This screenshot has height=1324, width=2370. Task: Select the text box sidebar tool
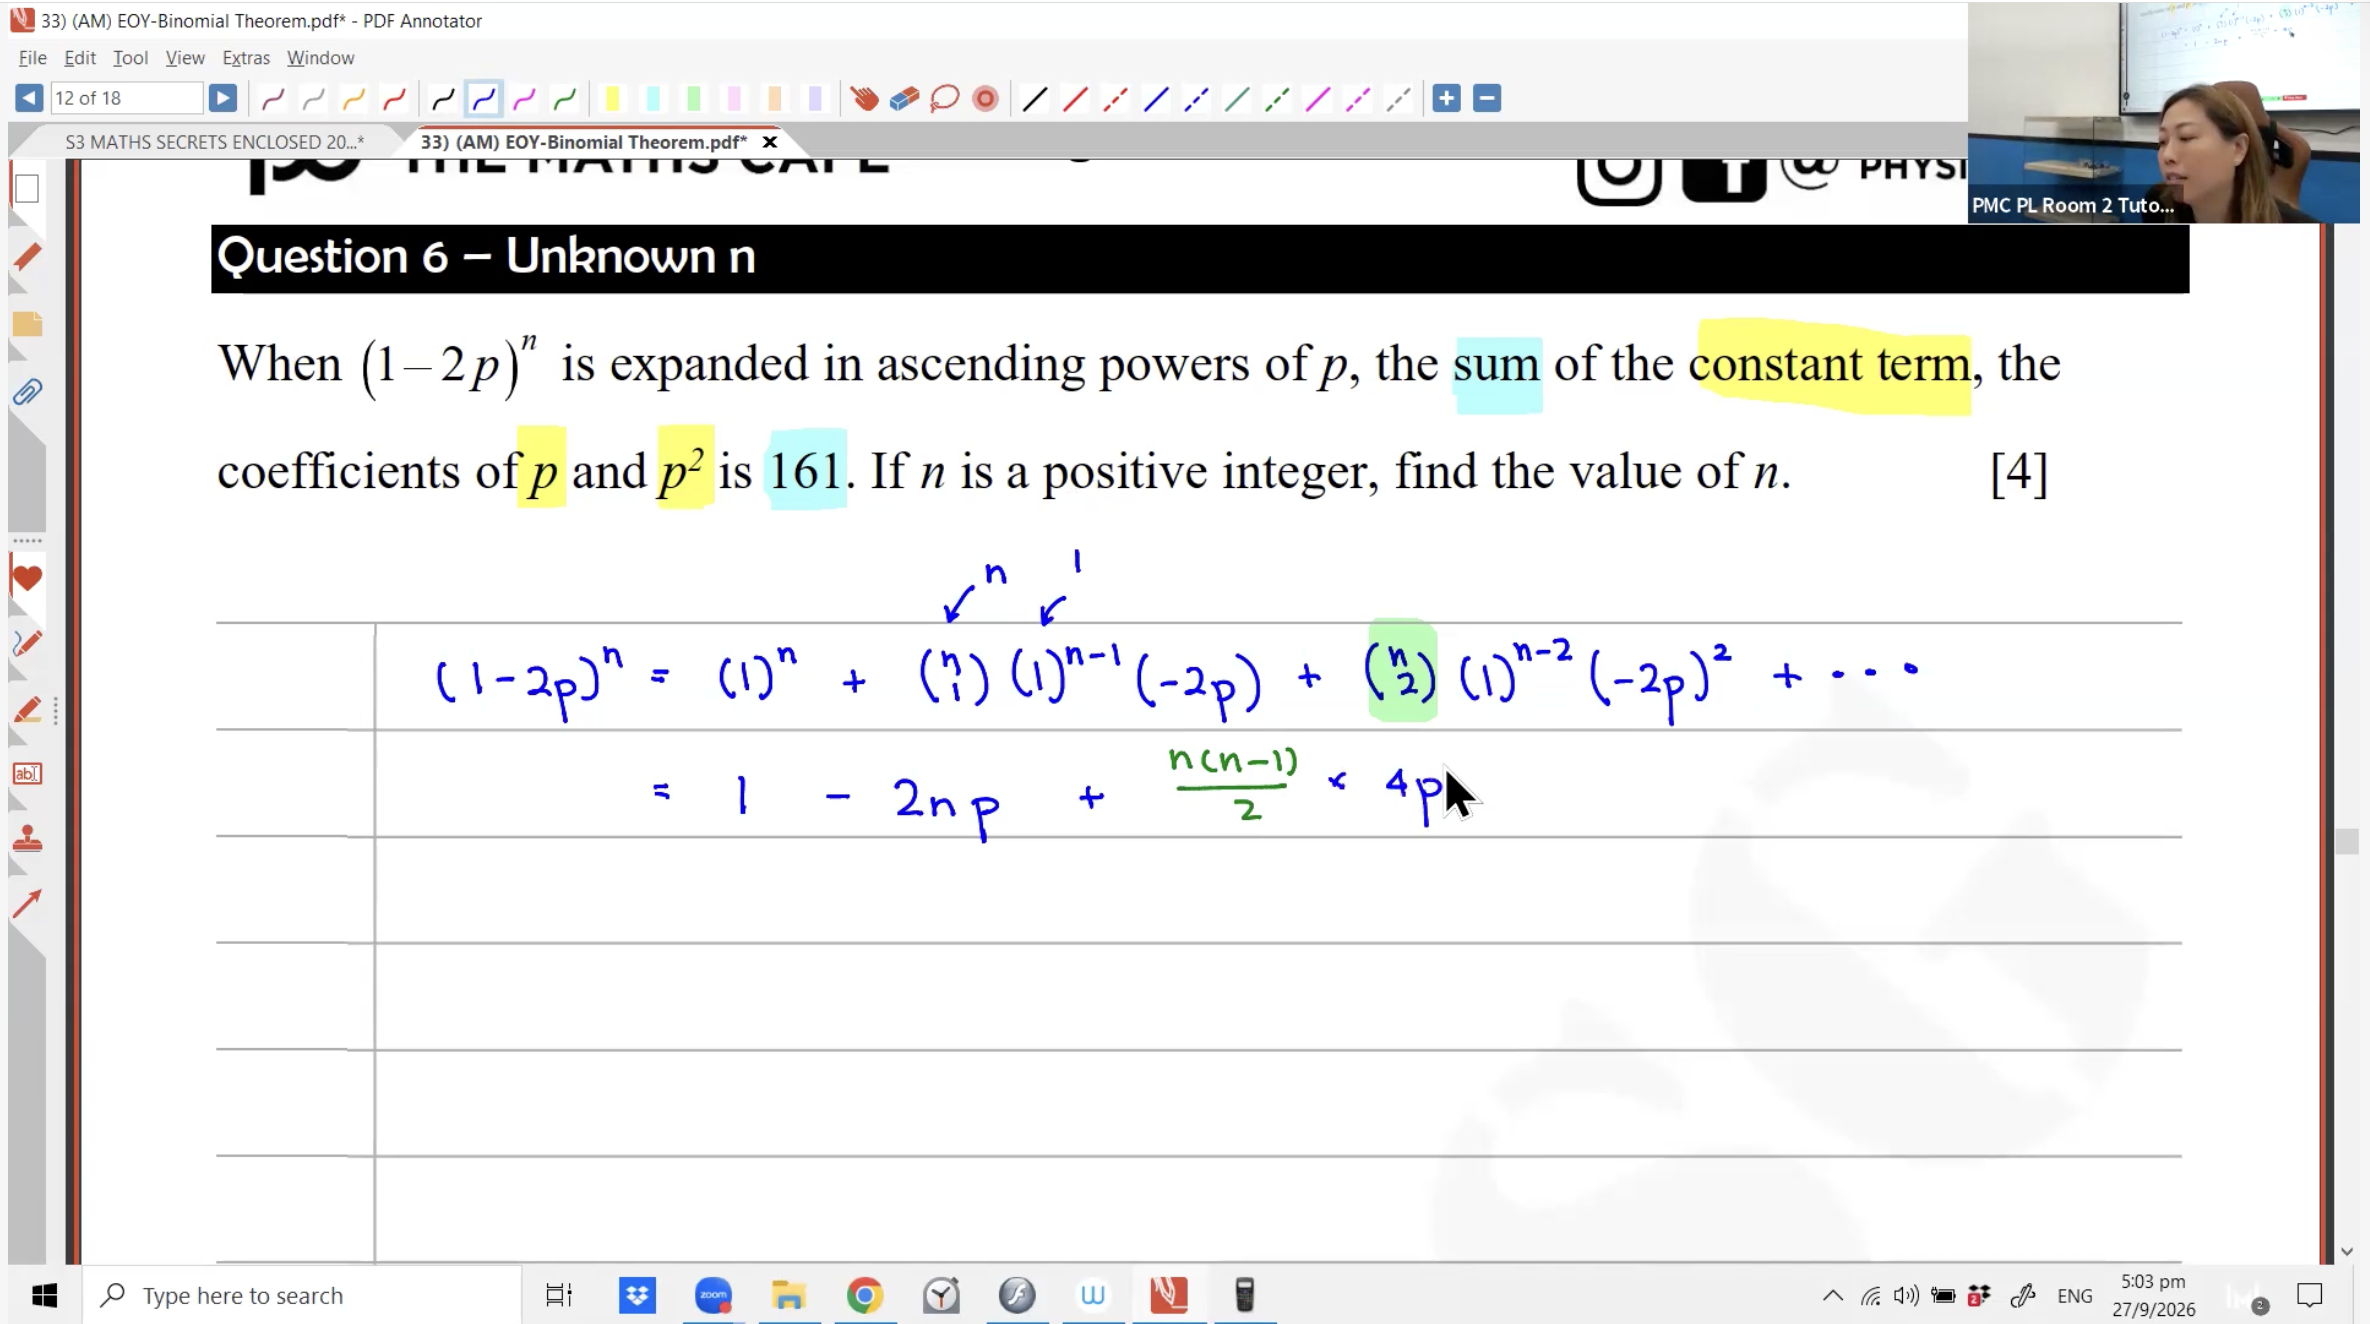[x=27, y=773]
